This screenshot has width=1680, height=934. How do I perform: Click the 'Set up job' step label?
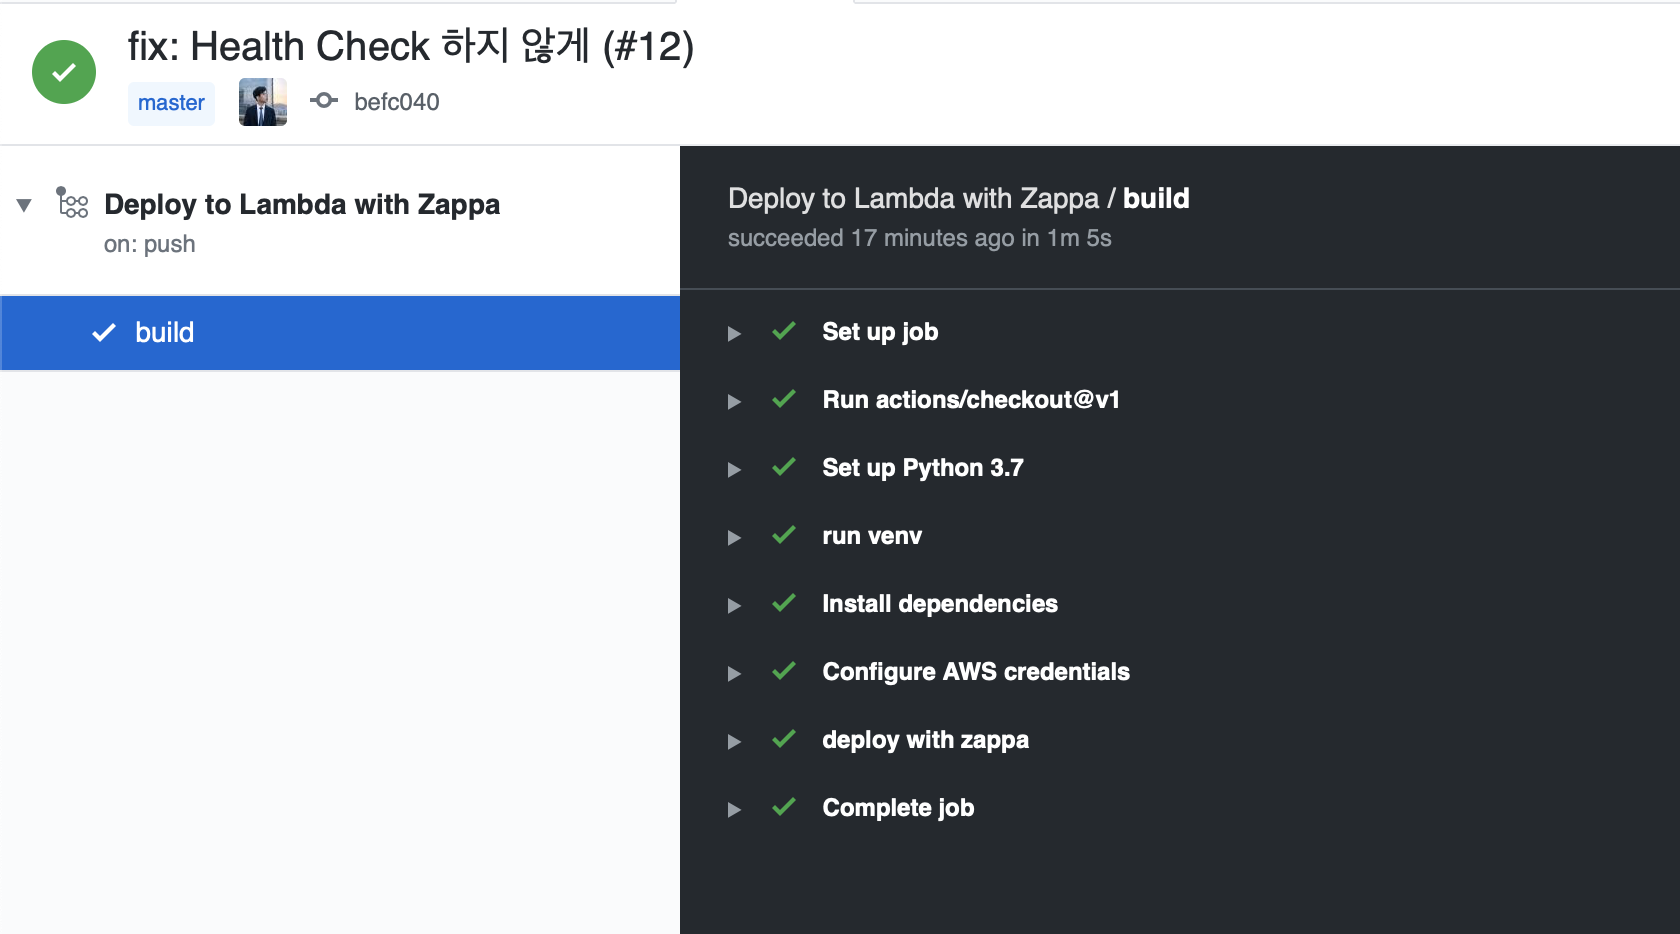pos(880,332)
